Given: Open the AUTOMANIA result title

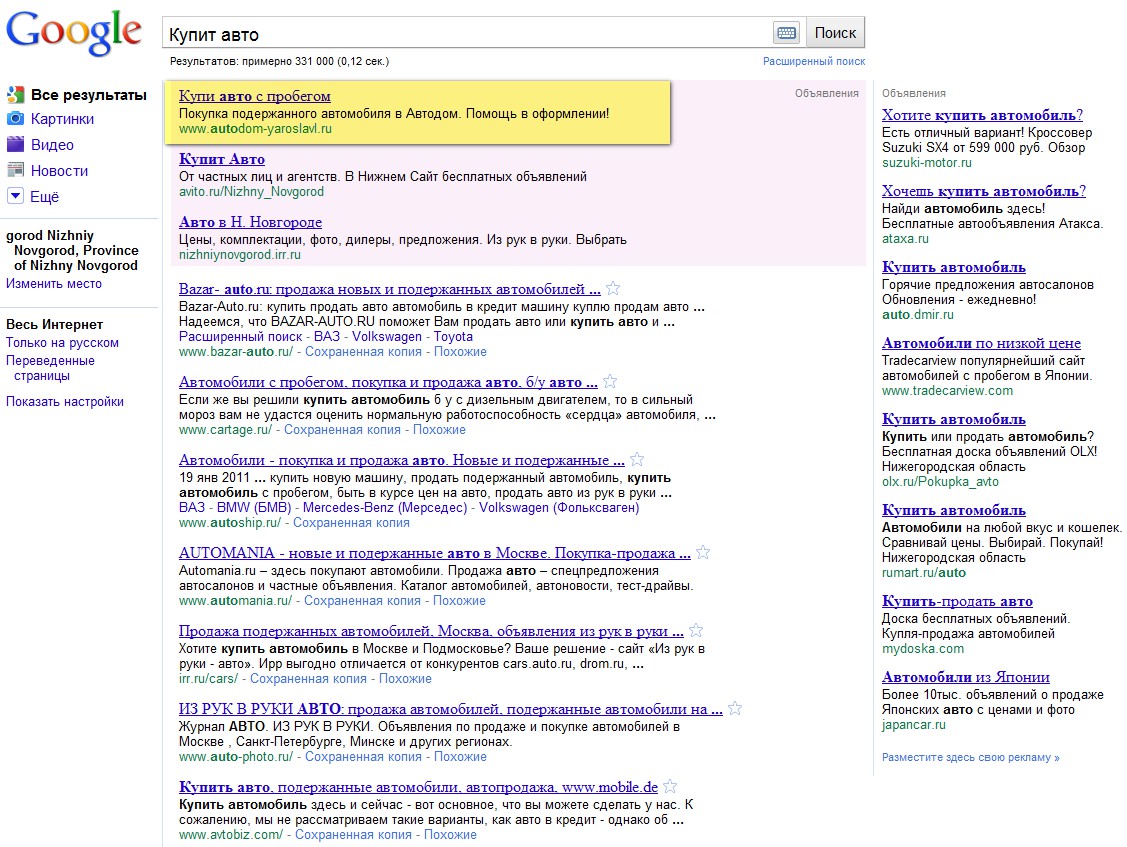Looking at the screenshot, I should pyautogui.click(x=434, y=553).
